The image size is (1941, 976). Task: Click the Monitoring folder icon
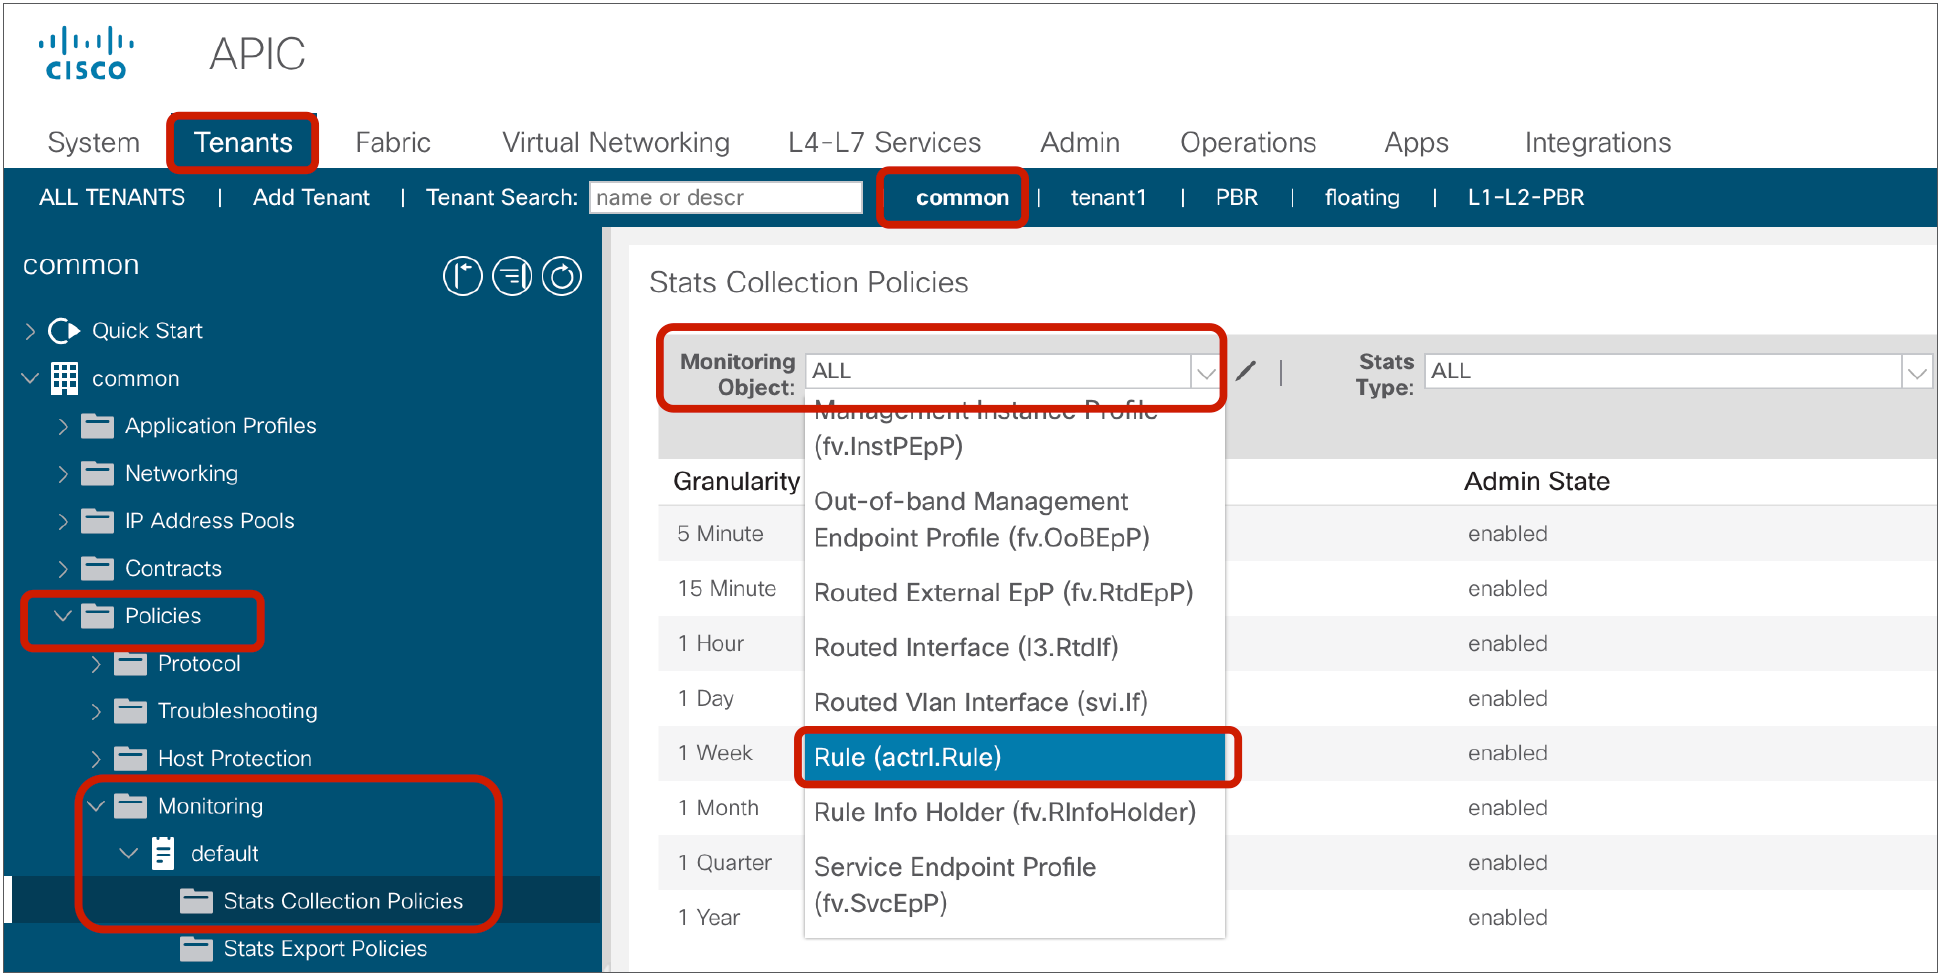(130, 806)
